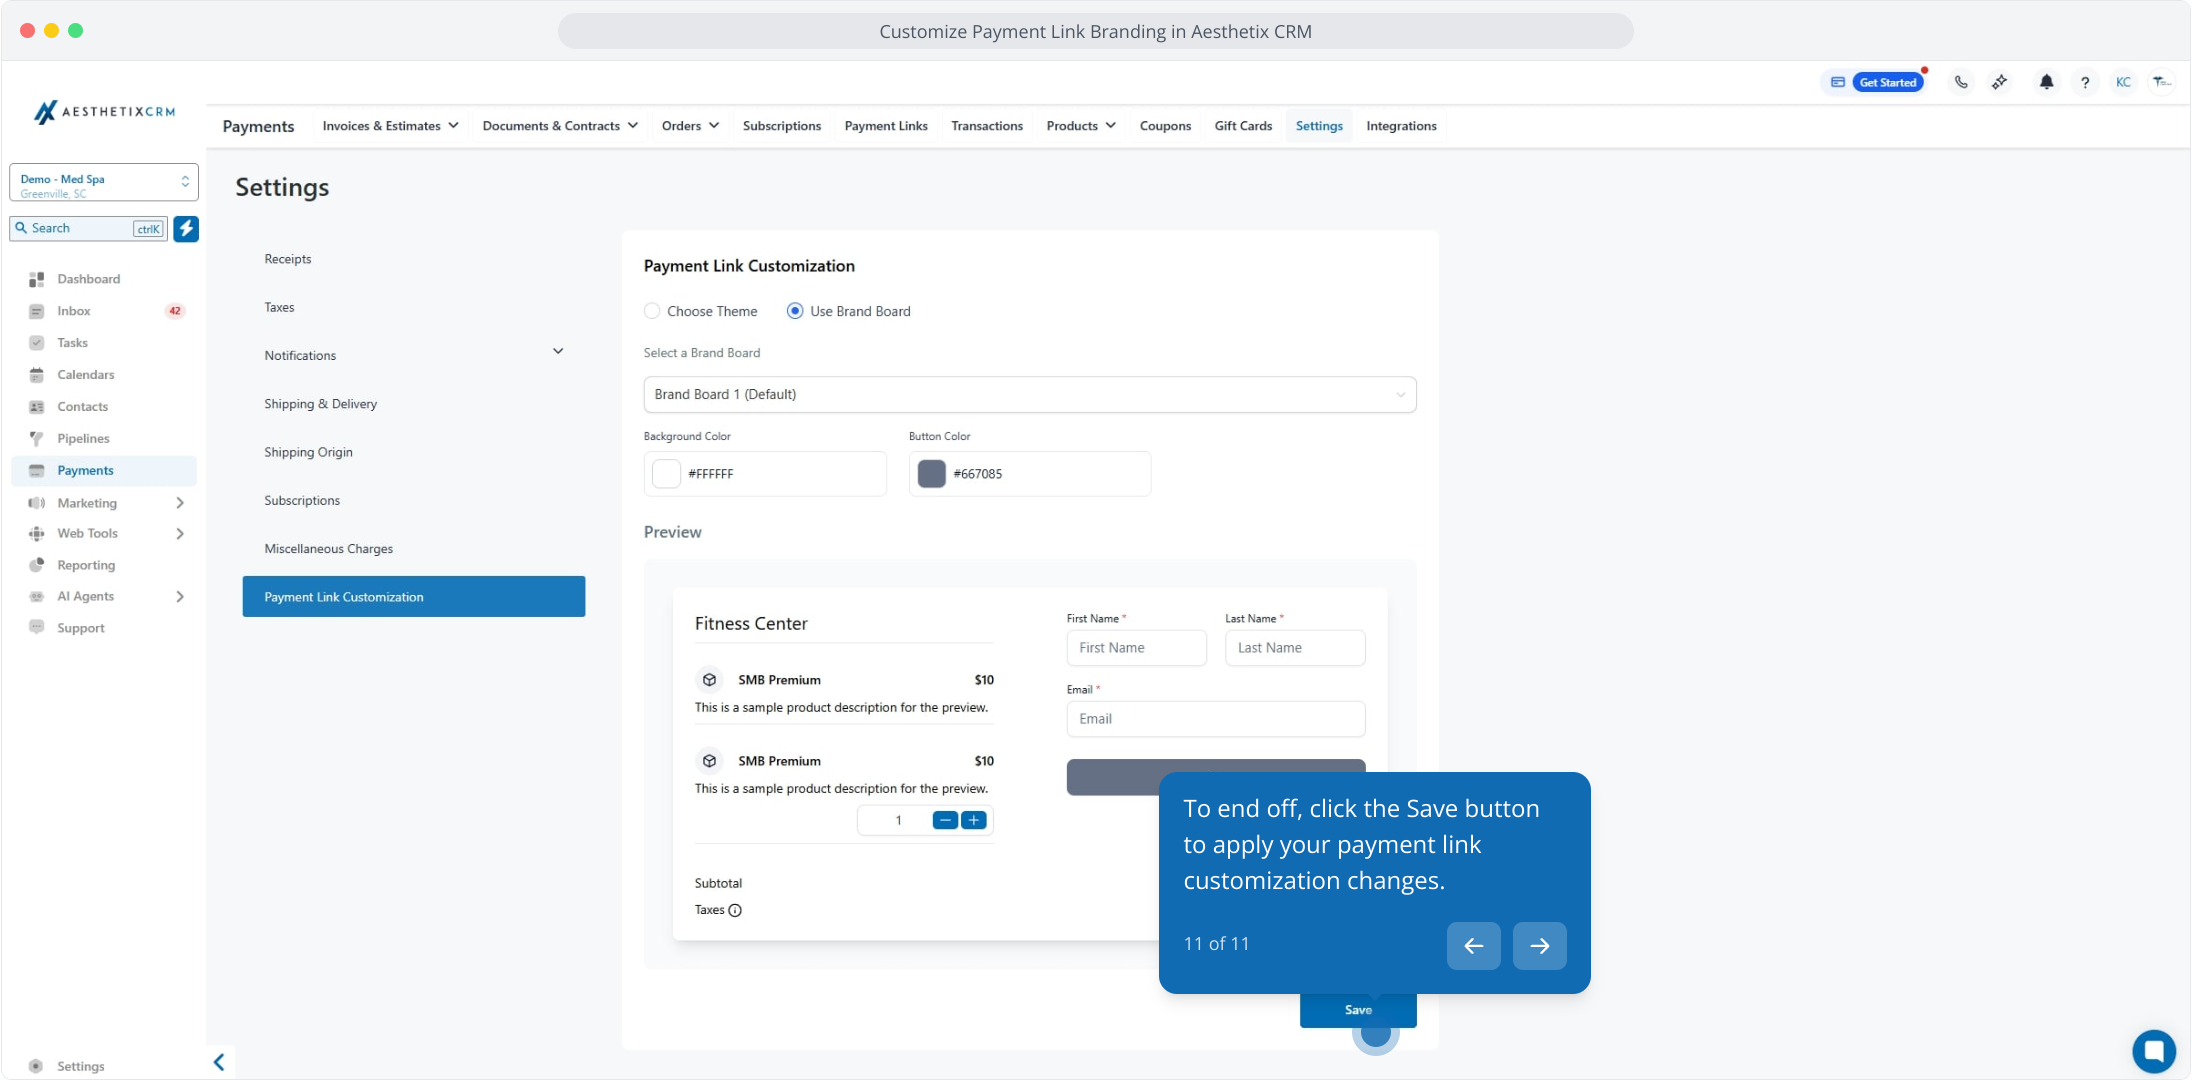Go to previous tour step arrow
This screenshot has width=2192, height=1080.
click(x=1473, y=945)
